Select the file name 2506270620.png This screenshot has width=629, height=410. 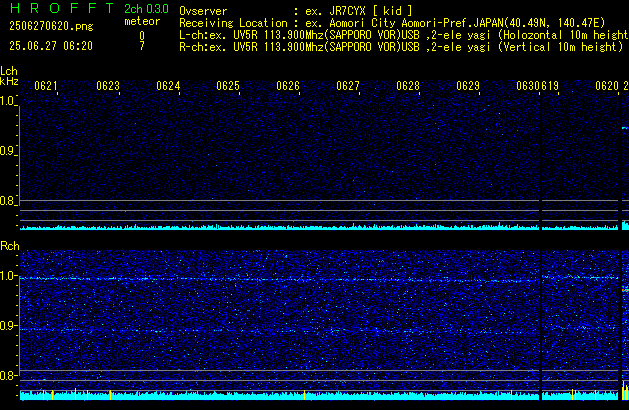click(51, 26)
